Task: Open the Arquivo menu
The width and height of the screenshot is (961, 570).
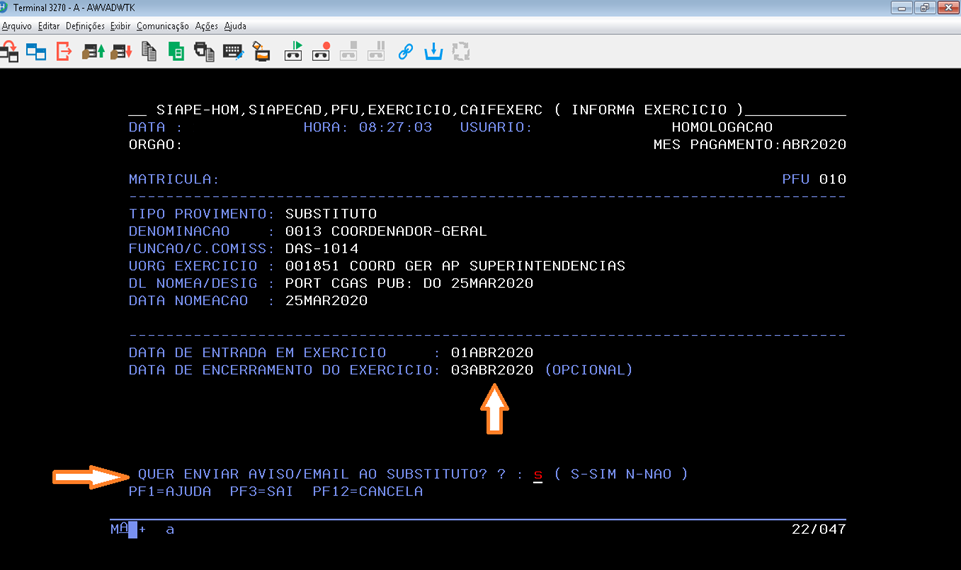Action: click(17, 26)
